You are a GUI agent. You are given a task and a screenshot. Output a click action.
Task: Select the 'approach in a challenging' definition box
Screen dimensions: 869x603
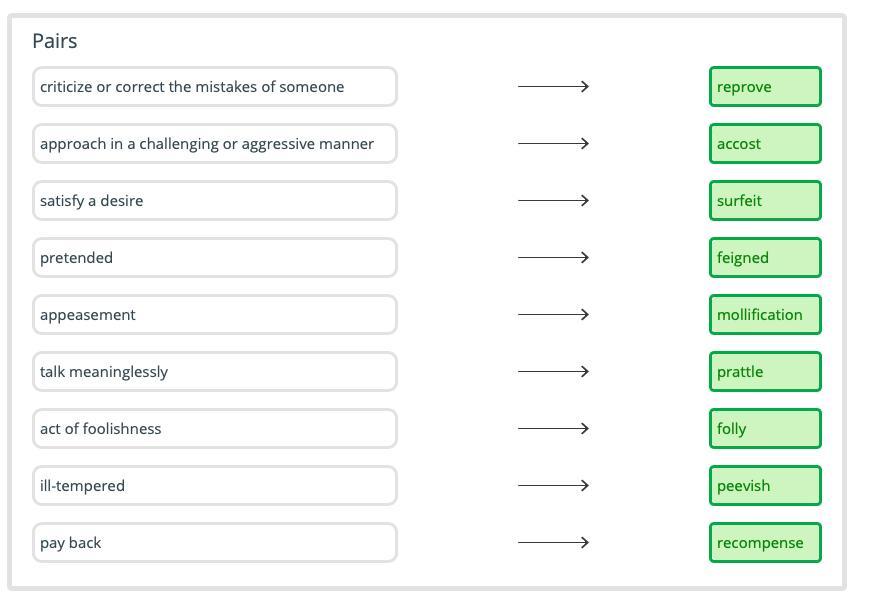point(215,144)
